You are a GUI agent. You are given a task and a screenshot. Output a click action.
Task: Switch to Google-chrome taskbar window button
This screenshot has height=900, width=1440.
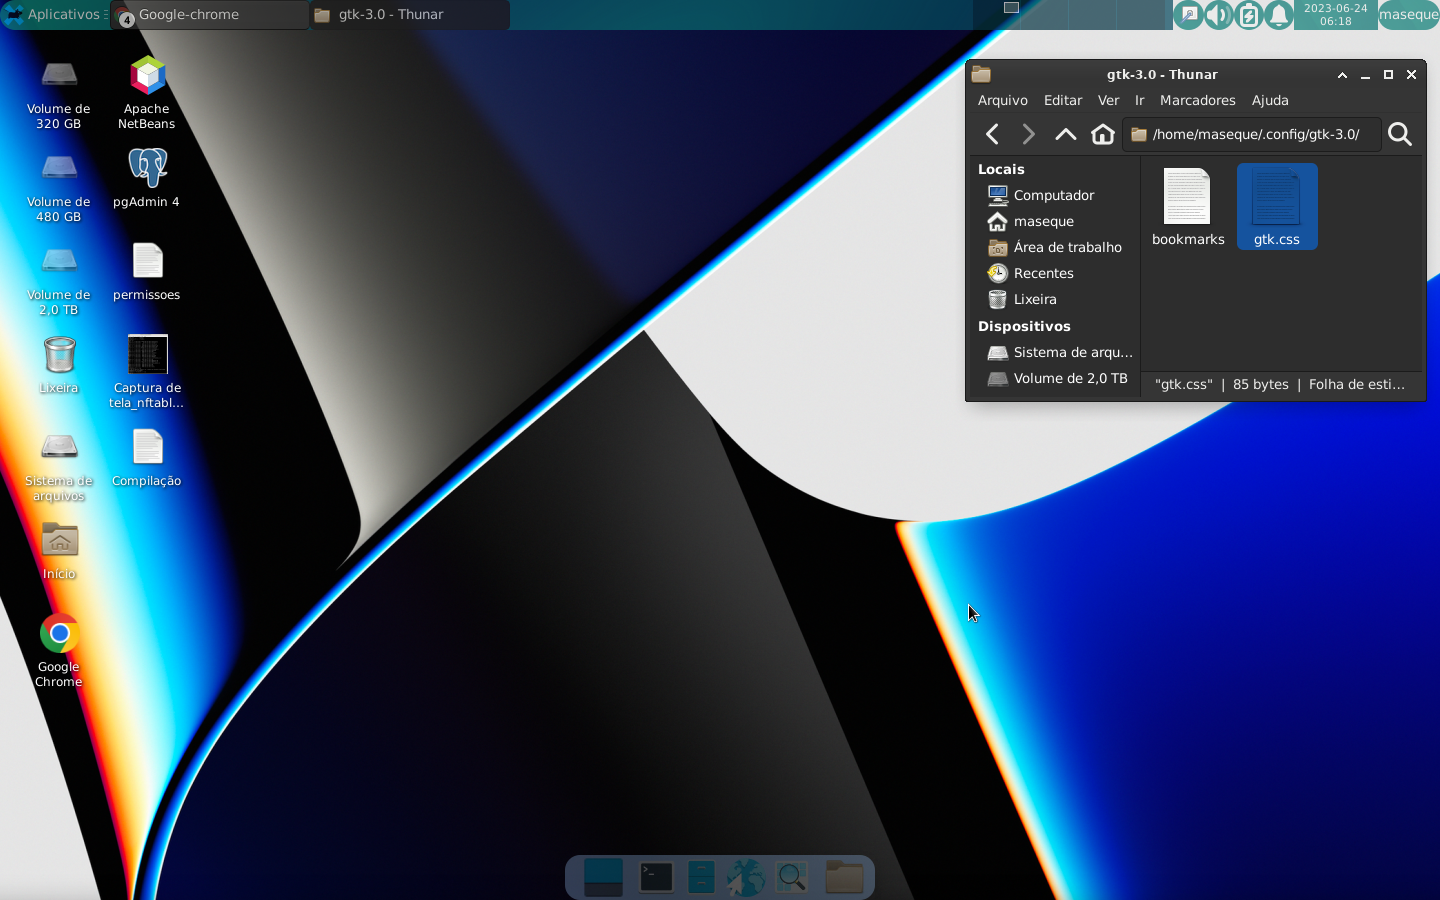tap(210, 15)
